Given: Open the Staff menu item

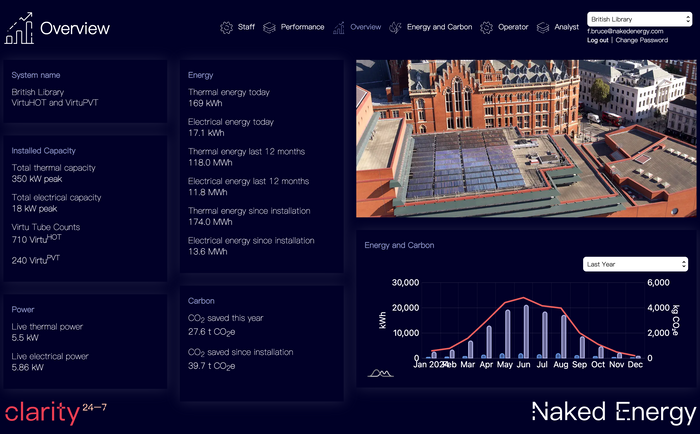Looking at the screenshot, I should click(x=246, y=27).
